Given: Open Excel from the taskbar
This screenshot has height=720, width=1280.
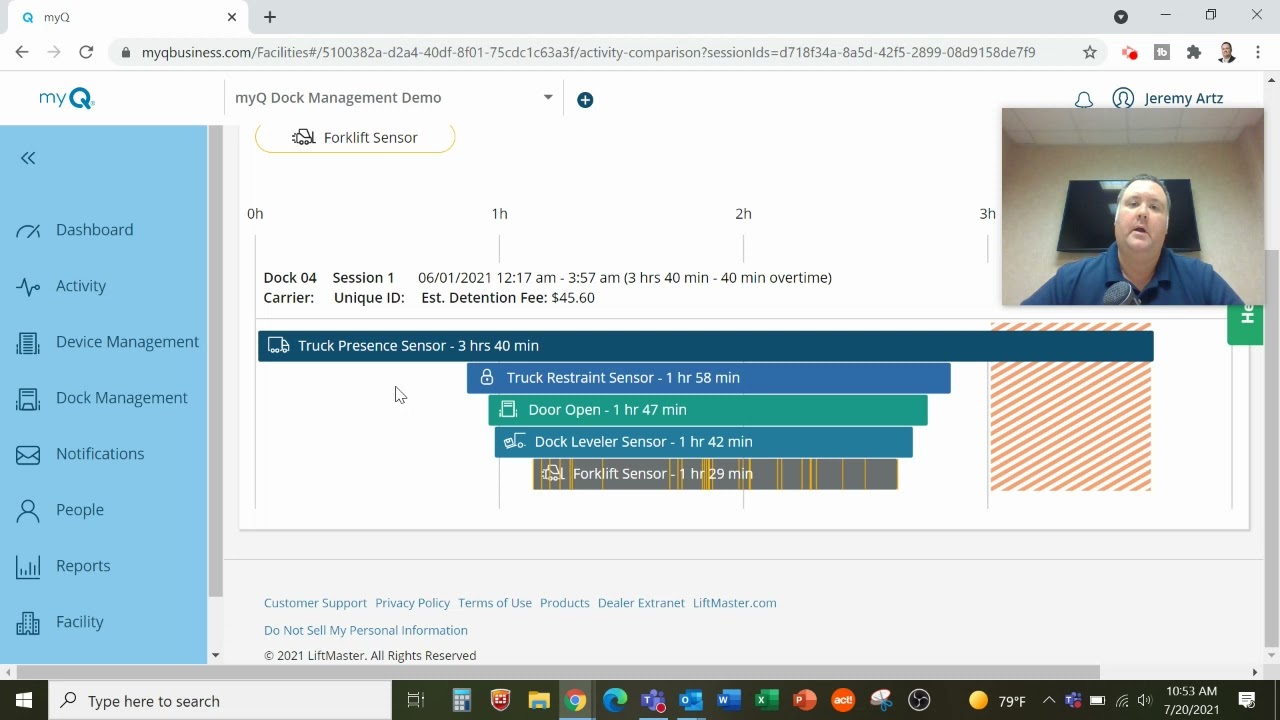Looking at the screenshot, I should [767, 701].
